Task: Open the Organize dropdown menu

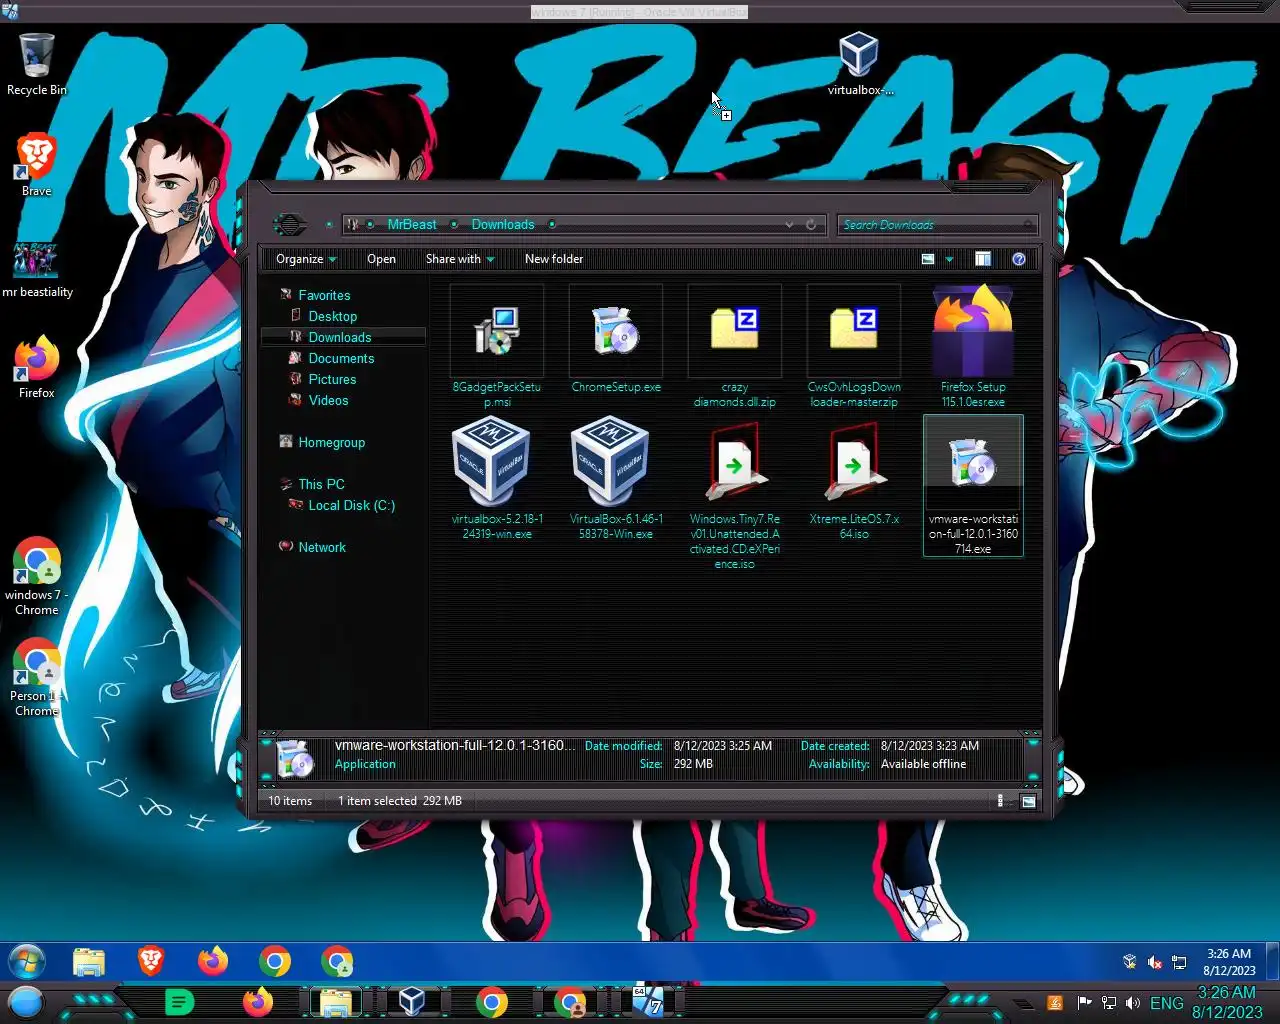Action: (306, 259)
